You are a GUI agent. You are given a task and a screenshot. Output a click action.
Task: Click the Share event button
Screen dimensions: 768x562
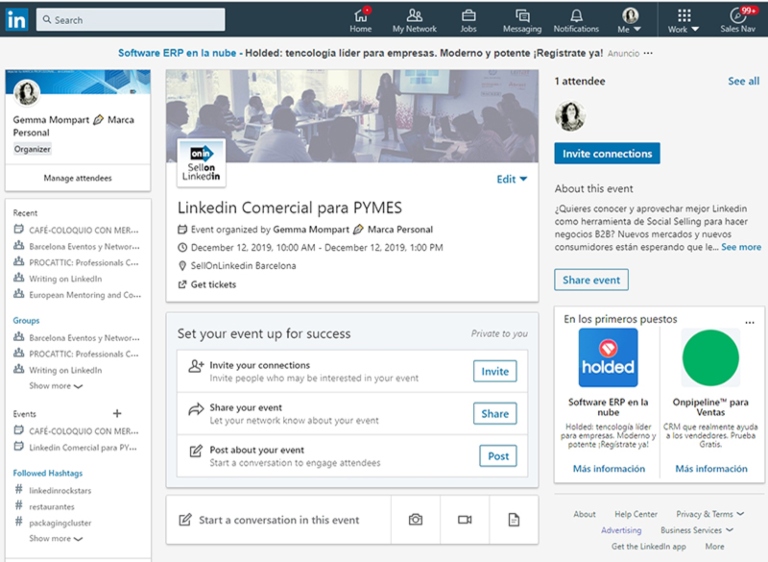[x=591, y=280]
